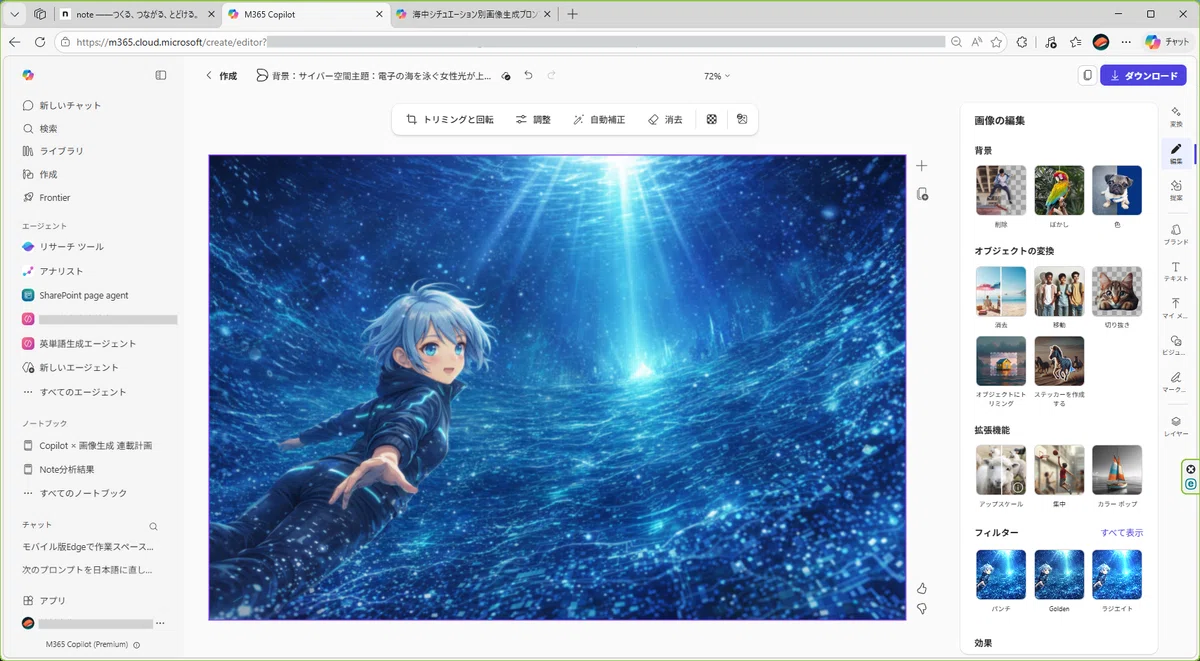Click the undo arrow in header
This screenshot has width=1200, height=661.
coord(528,75)
